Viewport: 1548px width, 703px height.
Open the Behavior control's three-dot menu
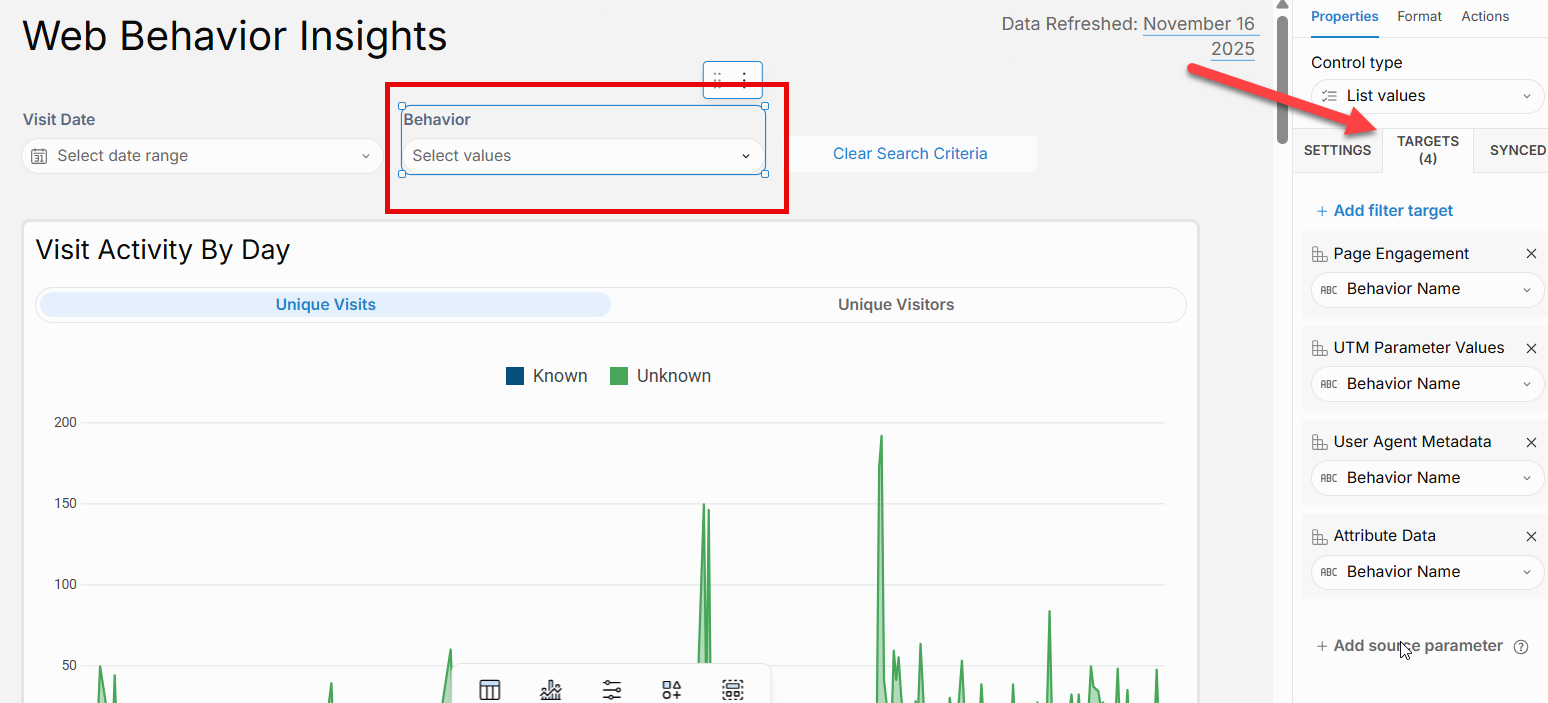point(744,80)
